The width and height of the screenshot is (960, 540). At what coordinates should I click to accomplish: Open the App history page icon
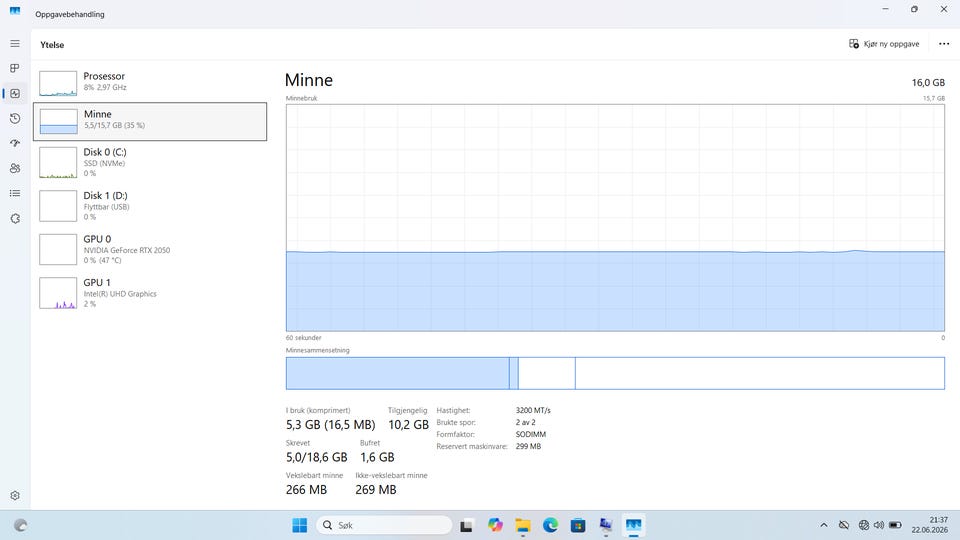[x=15, y=118]
